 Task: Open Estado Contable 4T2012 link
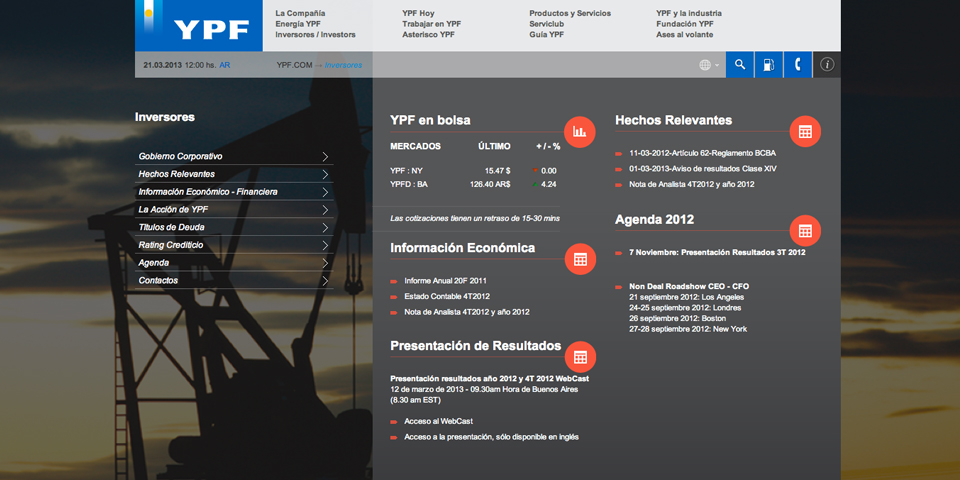click(447, 297)
